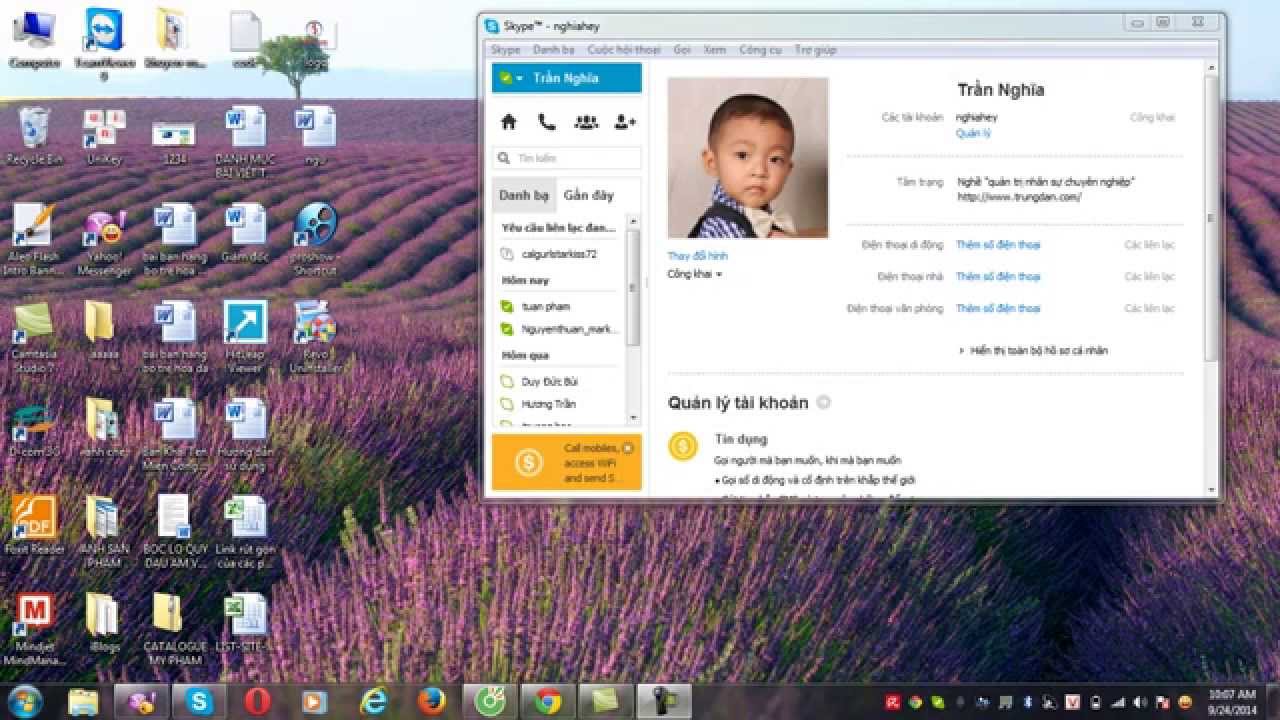Select the HitLeap Viewer desktop icon

tap(244, 339)
